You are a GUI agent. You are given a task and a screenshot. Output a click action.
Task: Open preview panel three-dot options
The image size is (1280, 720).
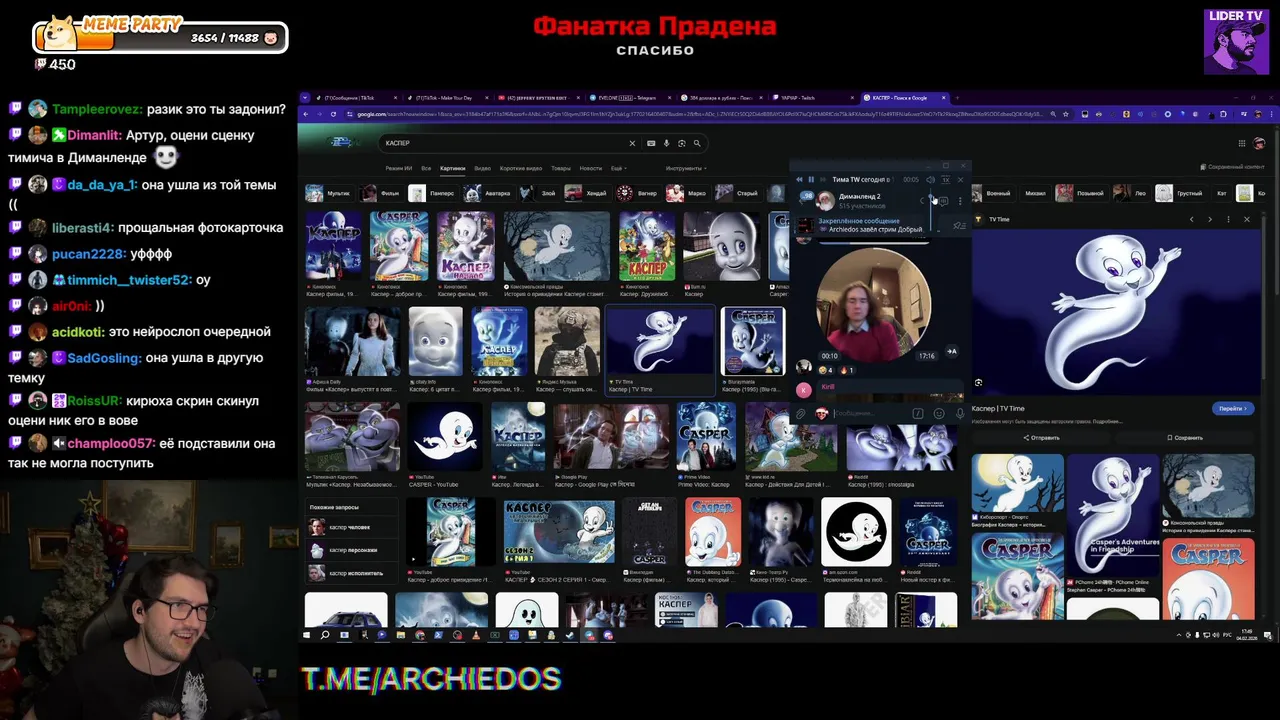[x=1228, y=219]
